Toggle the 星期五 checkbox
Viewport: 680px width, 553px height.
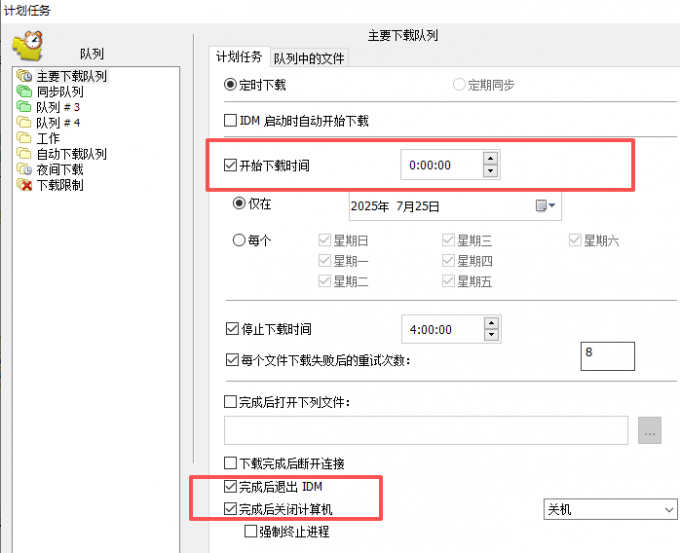point(448,281)
